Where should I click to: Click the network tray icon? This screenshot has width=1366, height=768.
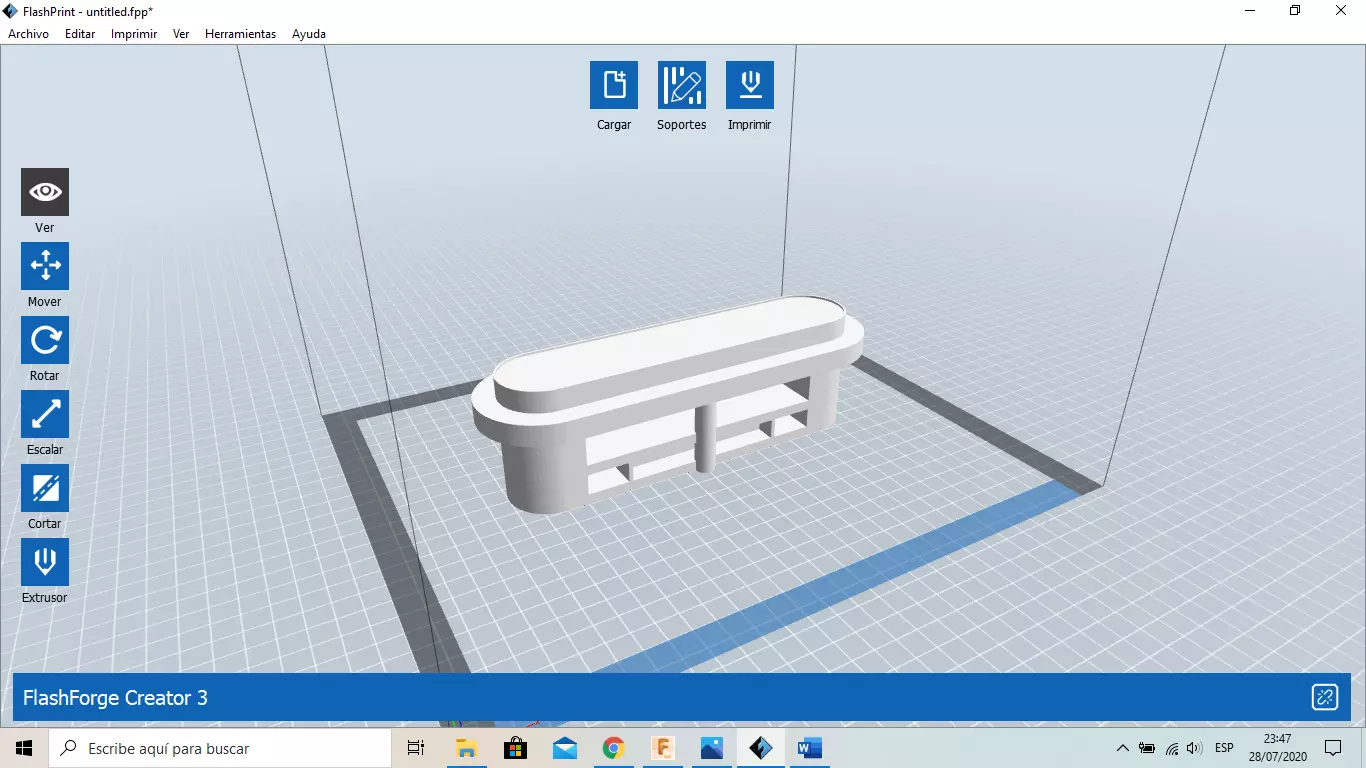1170,748
